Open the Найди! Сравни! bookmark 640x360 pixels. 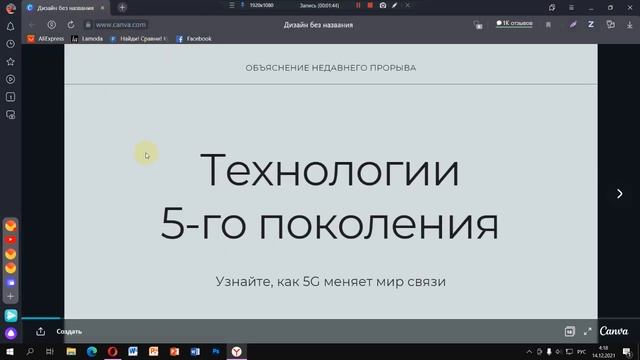pos(139,39)
